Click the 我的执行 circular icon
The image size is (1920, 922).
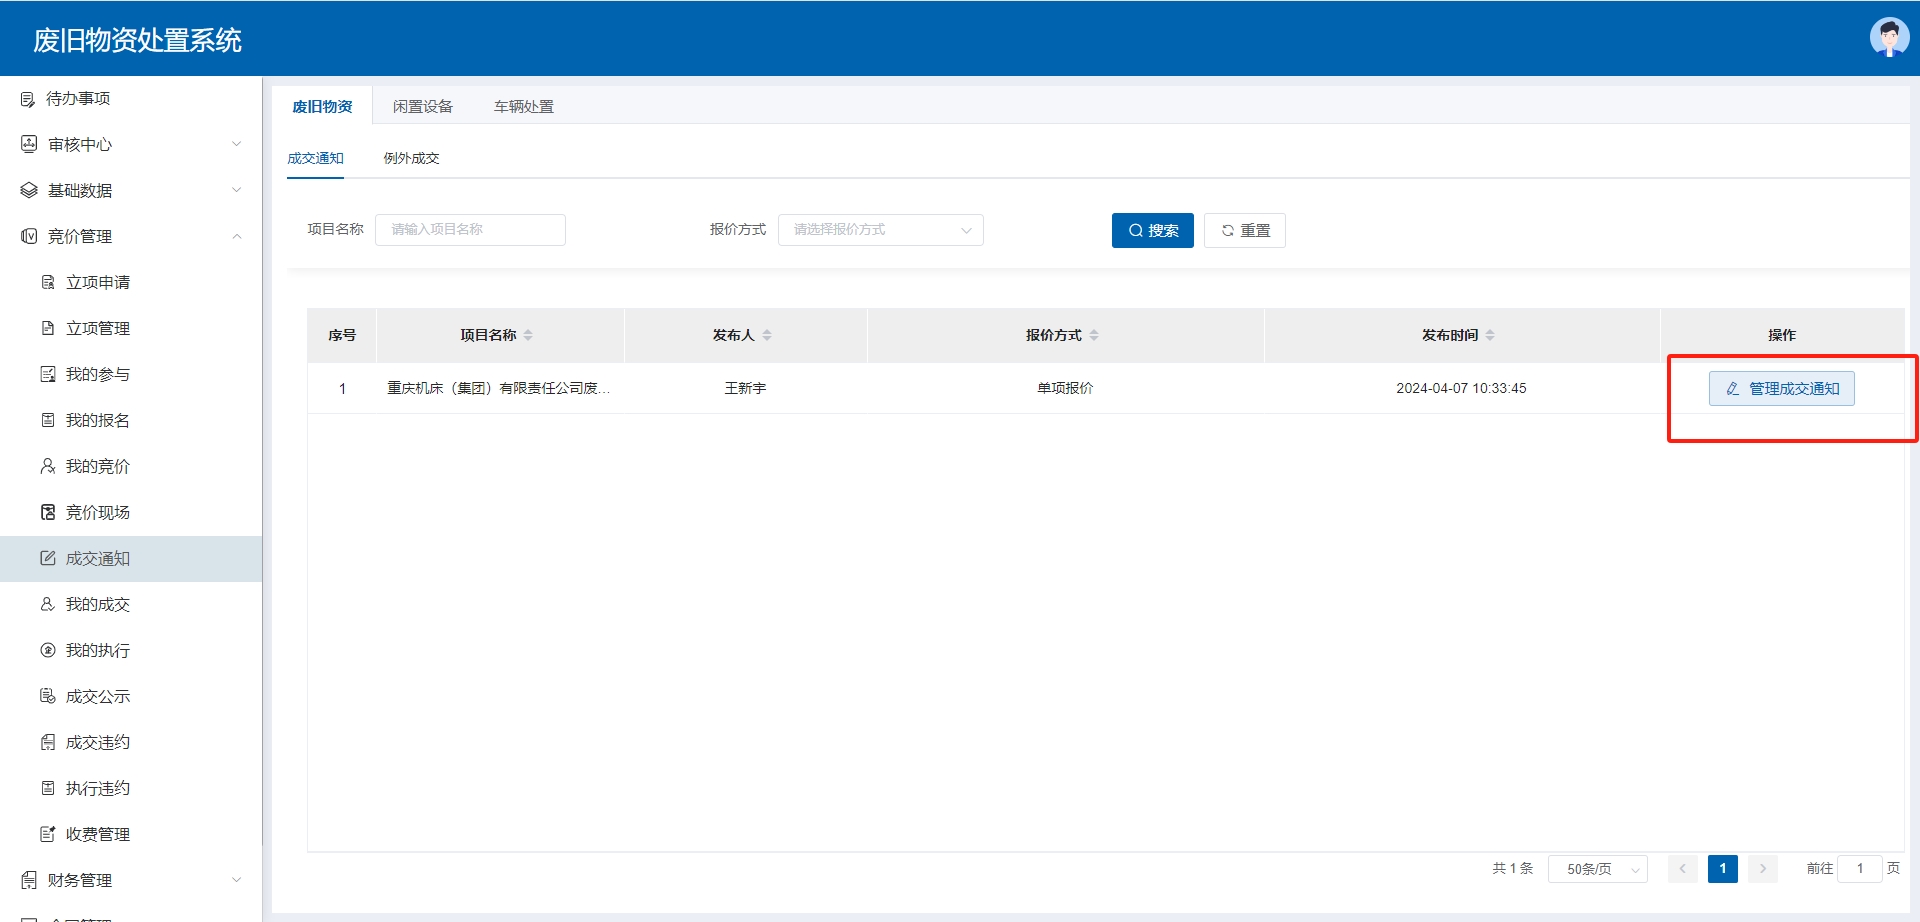(x=48, y=650)
